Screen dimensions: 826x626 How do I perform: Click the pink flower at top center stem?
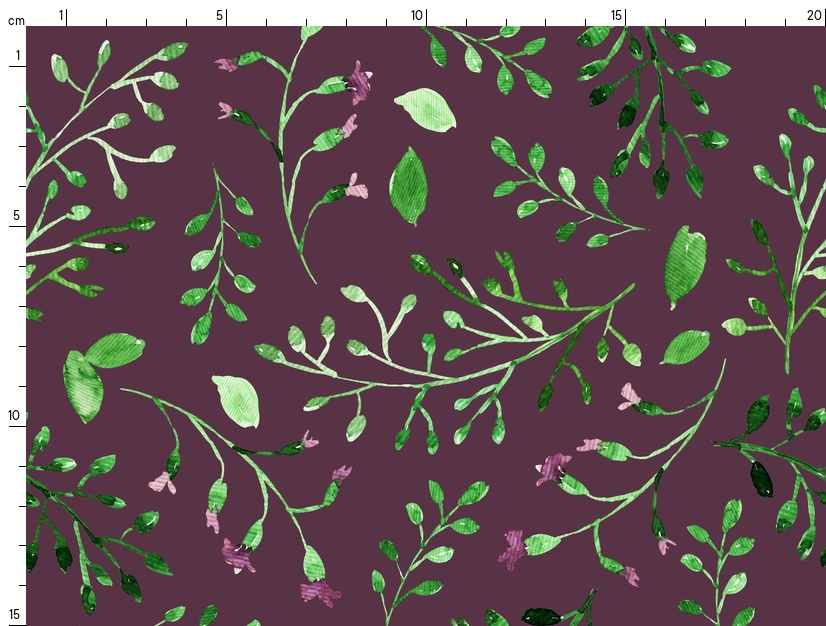357,83
